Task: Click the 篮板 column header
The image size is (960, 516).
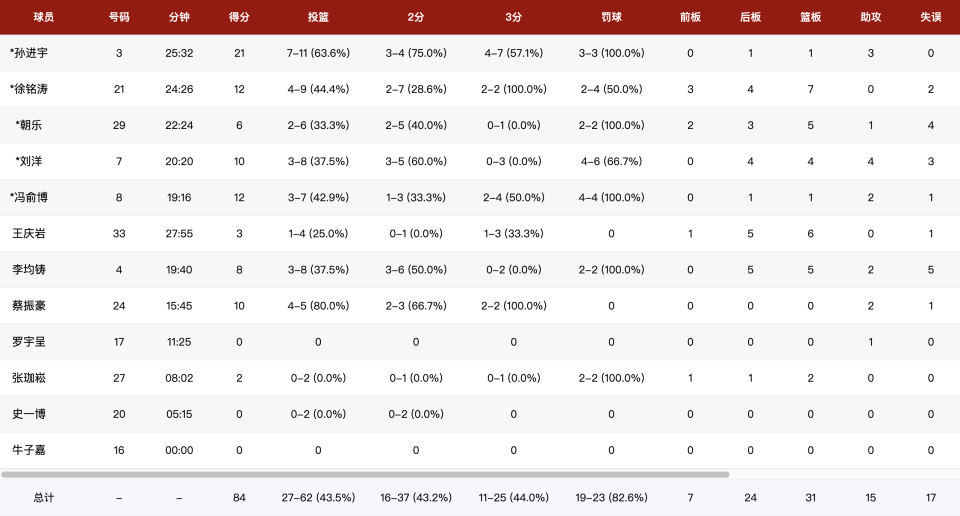Action: coord(810,17)
